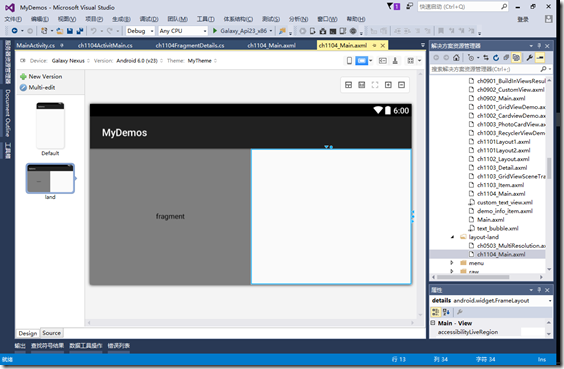Click the Navigate Backward icon
Image resolution: width=564 pixels, height=369 pixels.
pyautogui.click(x=14, y=31)
